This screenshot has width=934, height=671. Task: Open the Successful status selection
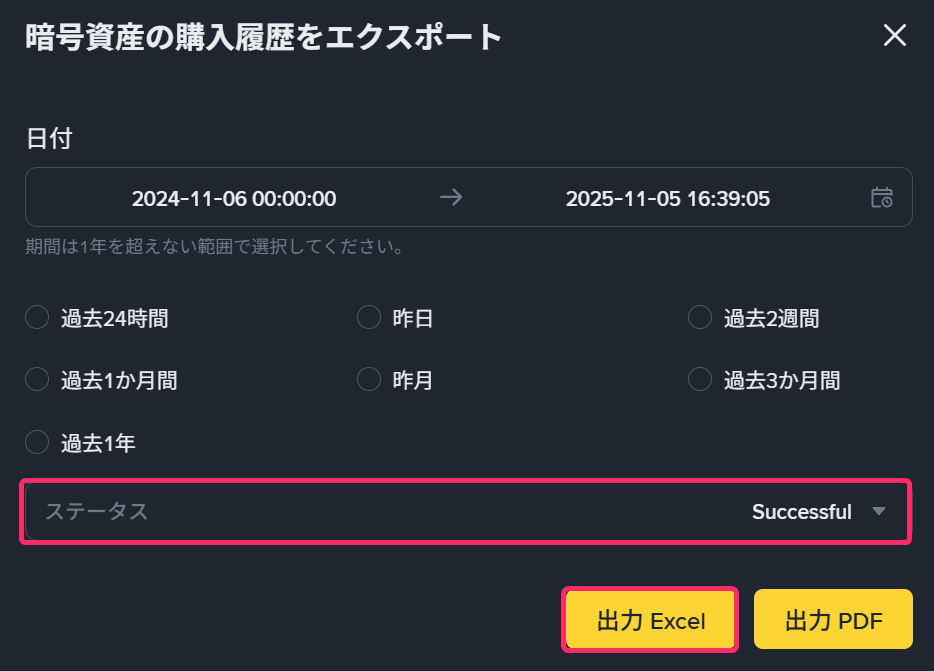tap(801, 512)
